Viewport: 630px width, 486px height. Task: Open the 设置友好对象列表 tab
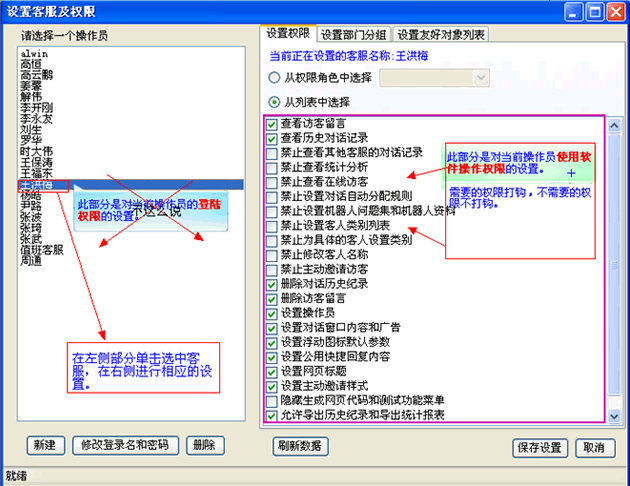click(440, 34)
